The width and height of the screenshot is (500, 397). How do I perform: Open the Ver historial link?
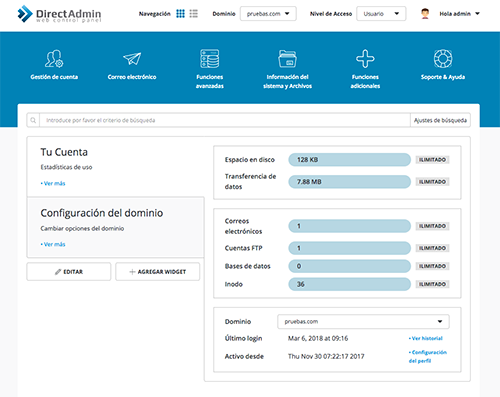pyautogui.click(x=426, y=338)
